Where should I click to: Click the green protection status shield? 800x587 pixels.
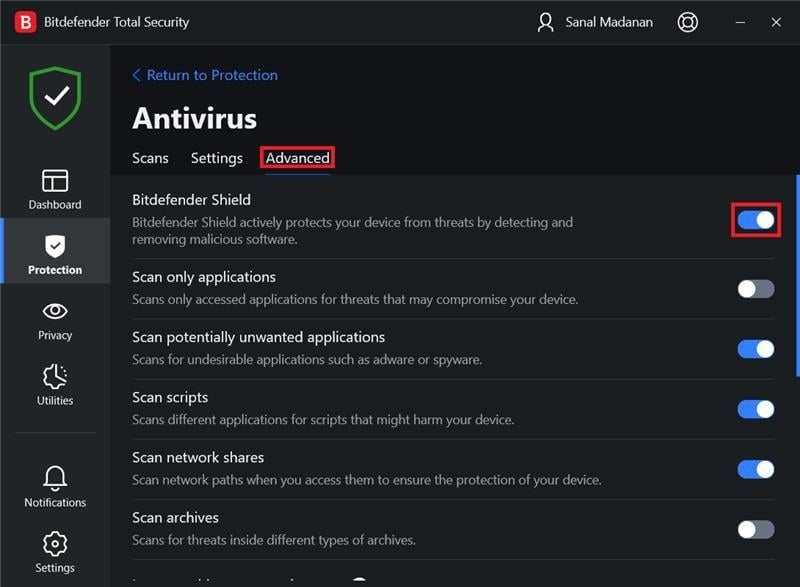(55, 97)
